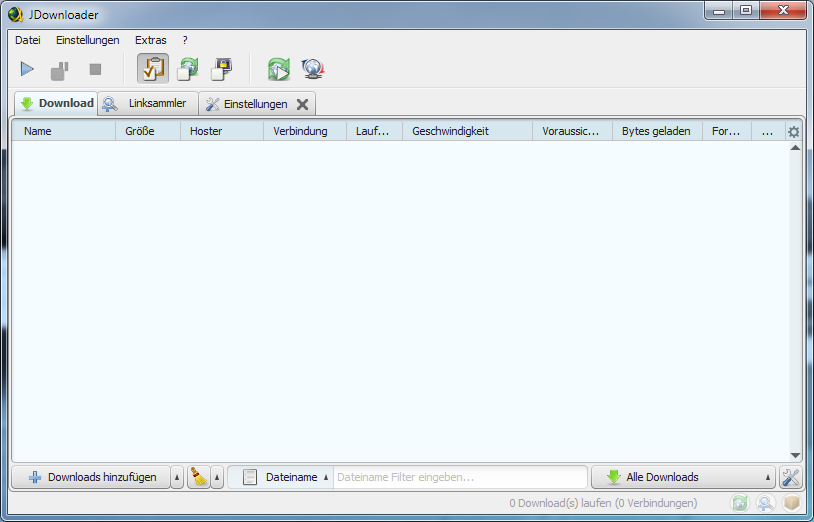
Task: Click the Dateiname filter input field
Action: tap(460, 477)
